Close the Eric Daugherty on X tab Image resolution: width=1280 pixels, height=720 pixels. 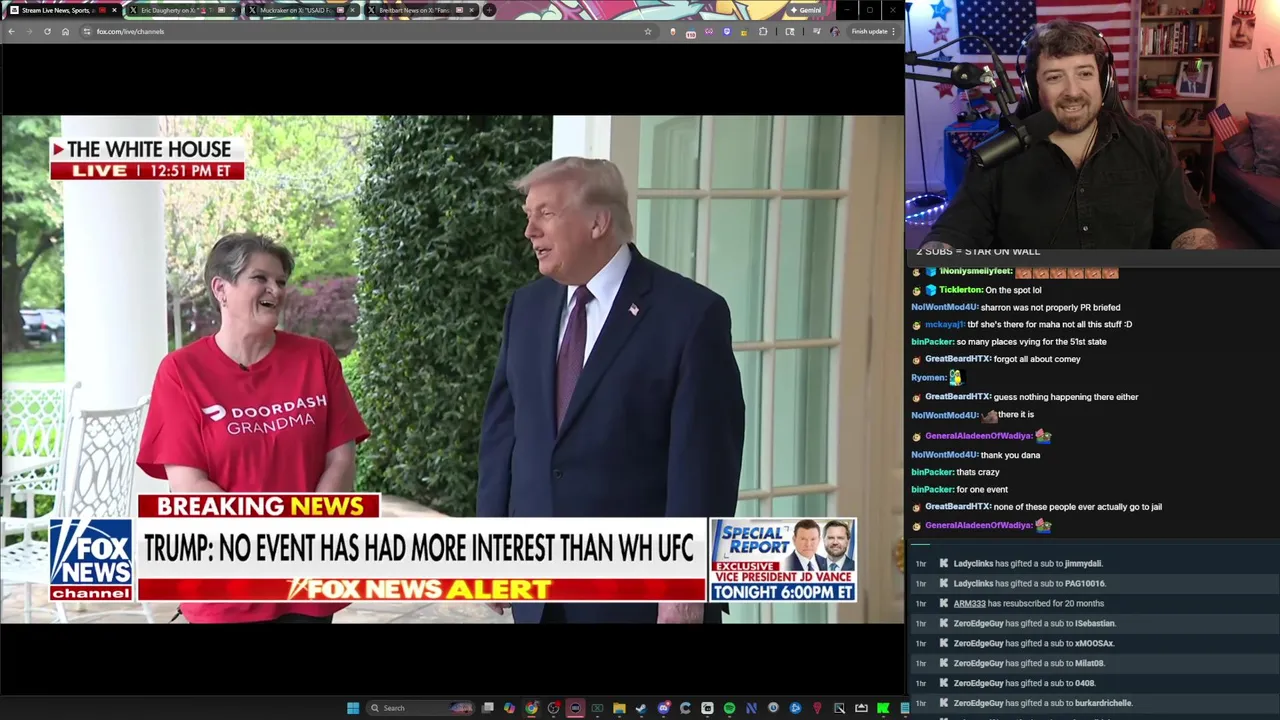click(x=233, y=10)
